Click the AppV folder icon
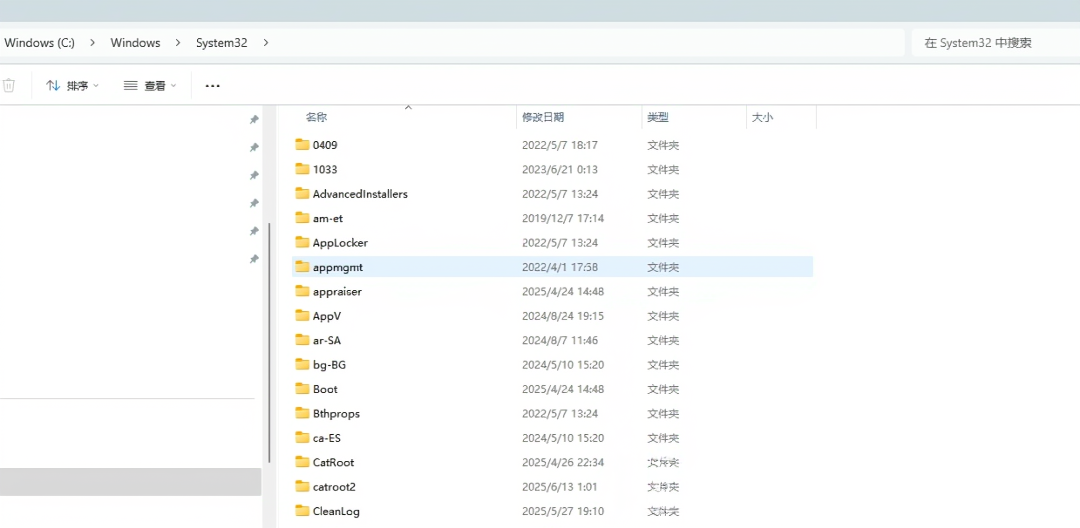 point(302,315)
